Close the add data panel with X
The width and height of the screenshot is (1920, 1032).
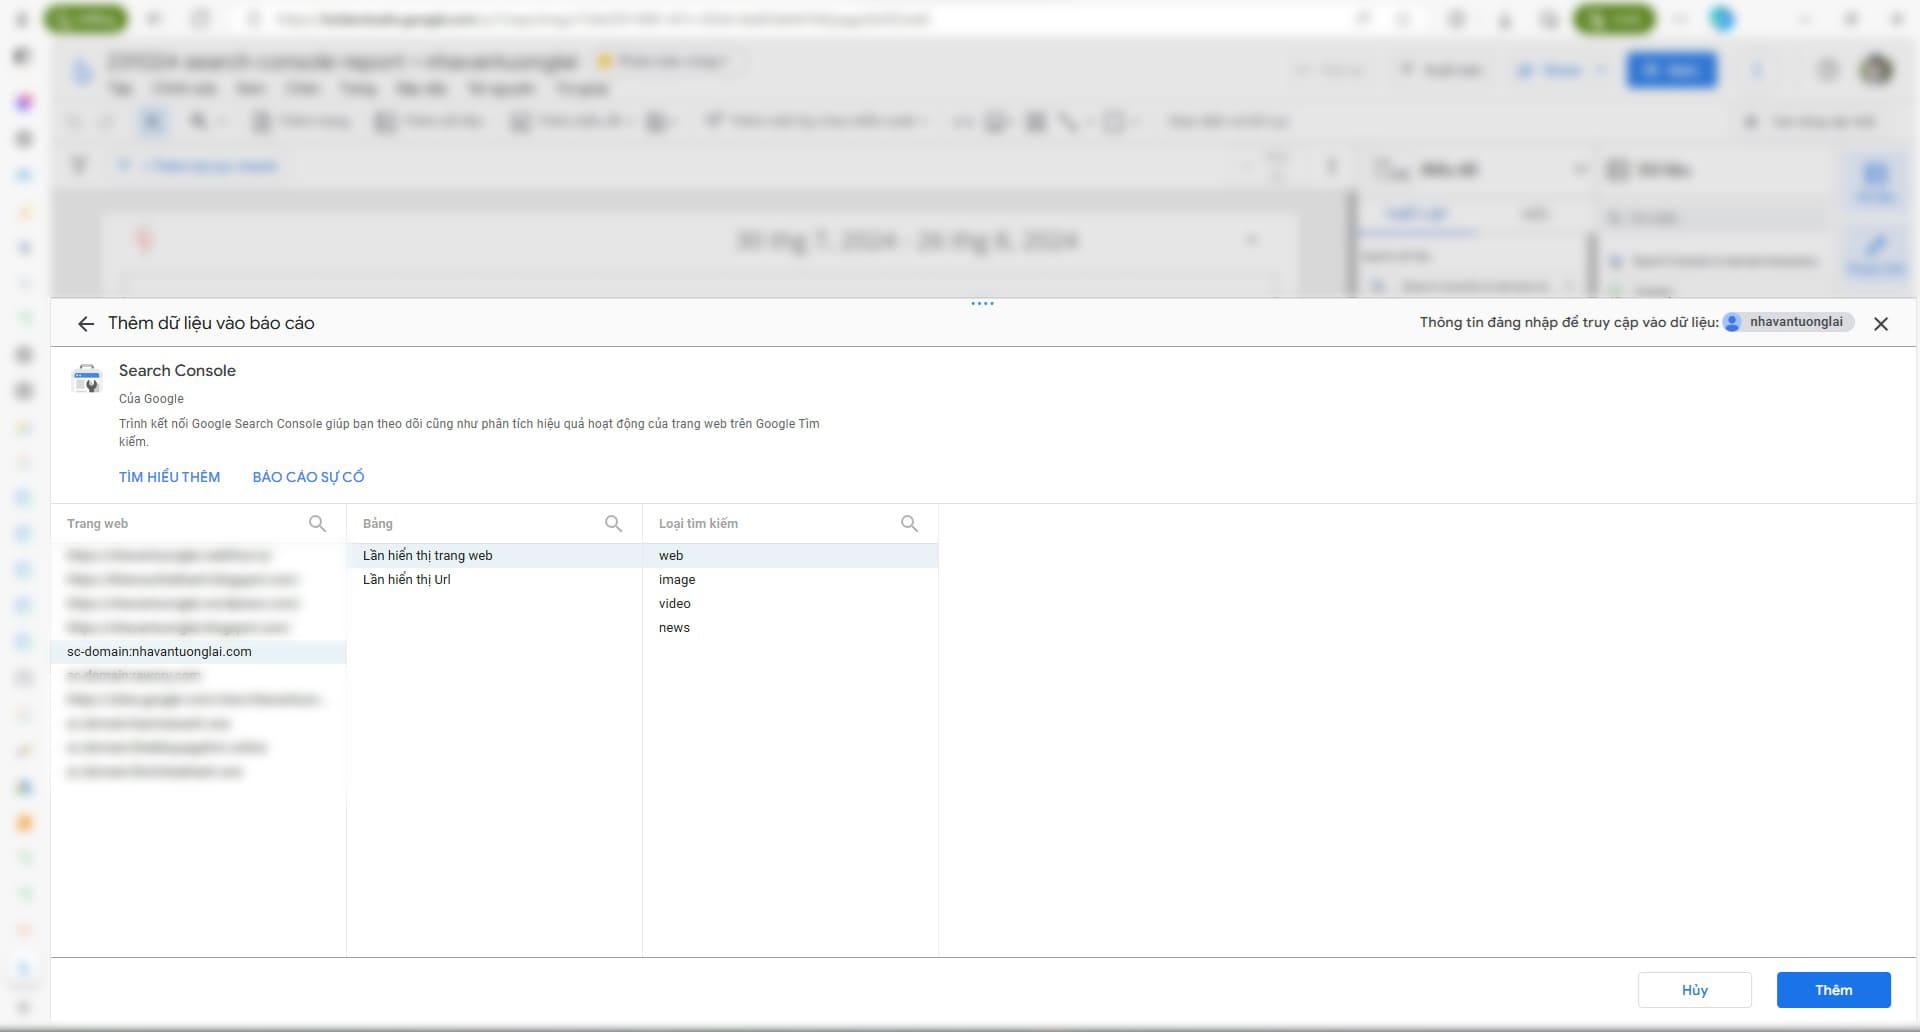[x=1881, y=324]
